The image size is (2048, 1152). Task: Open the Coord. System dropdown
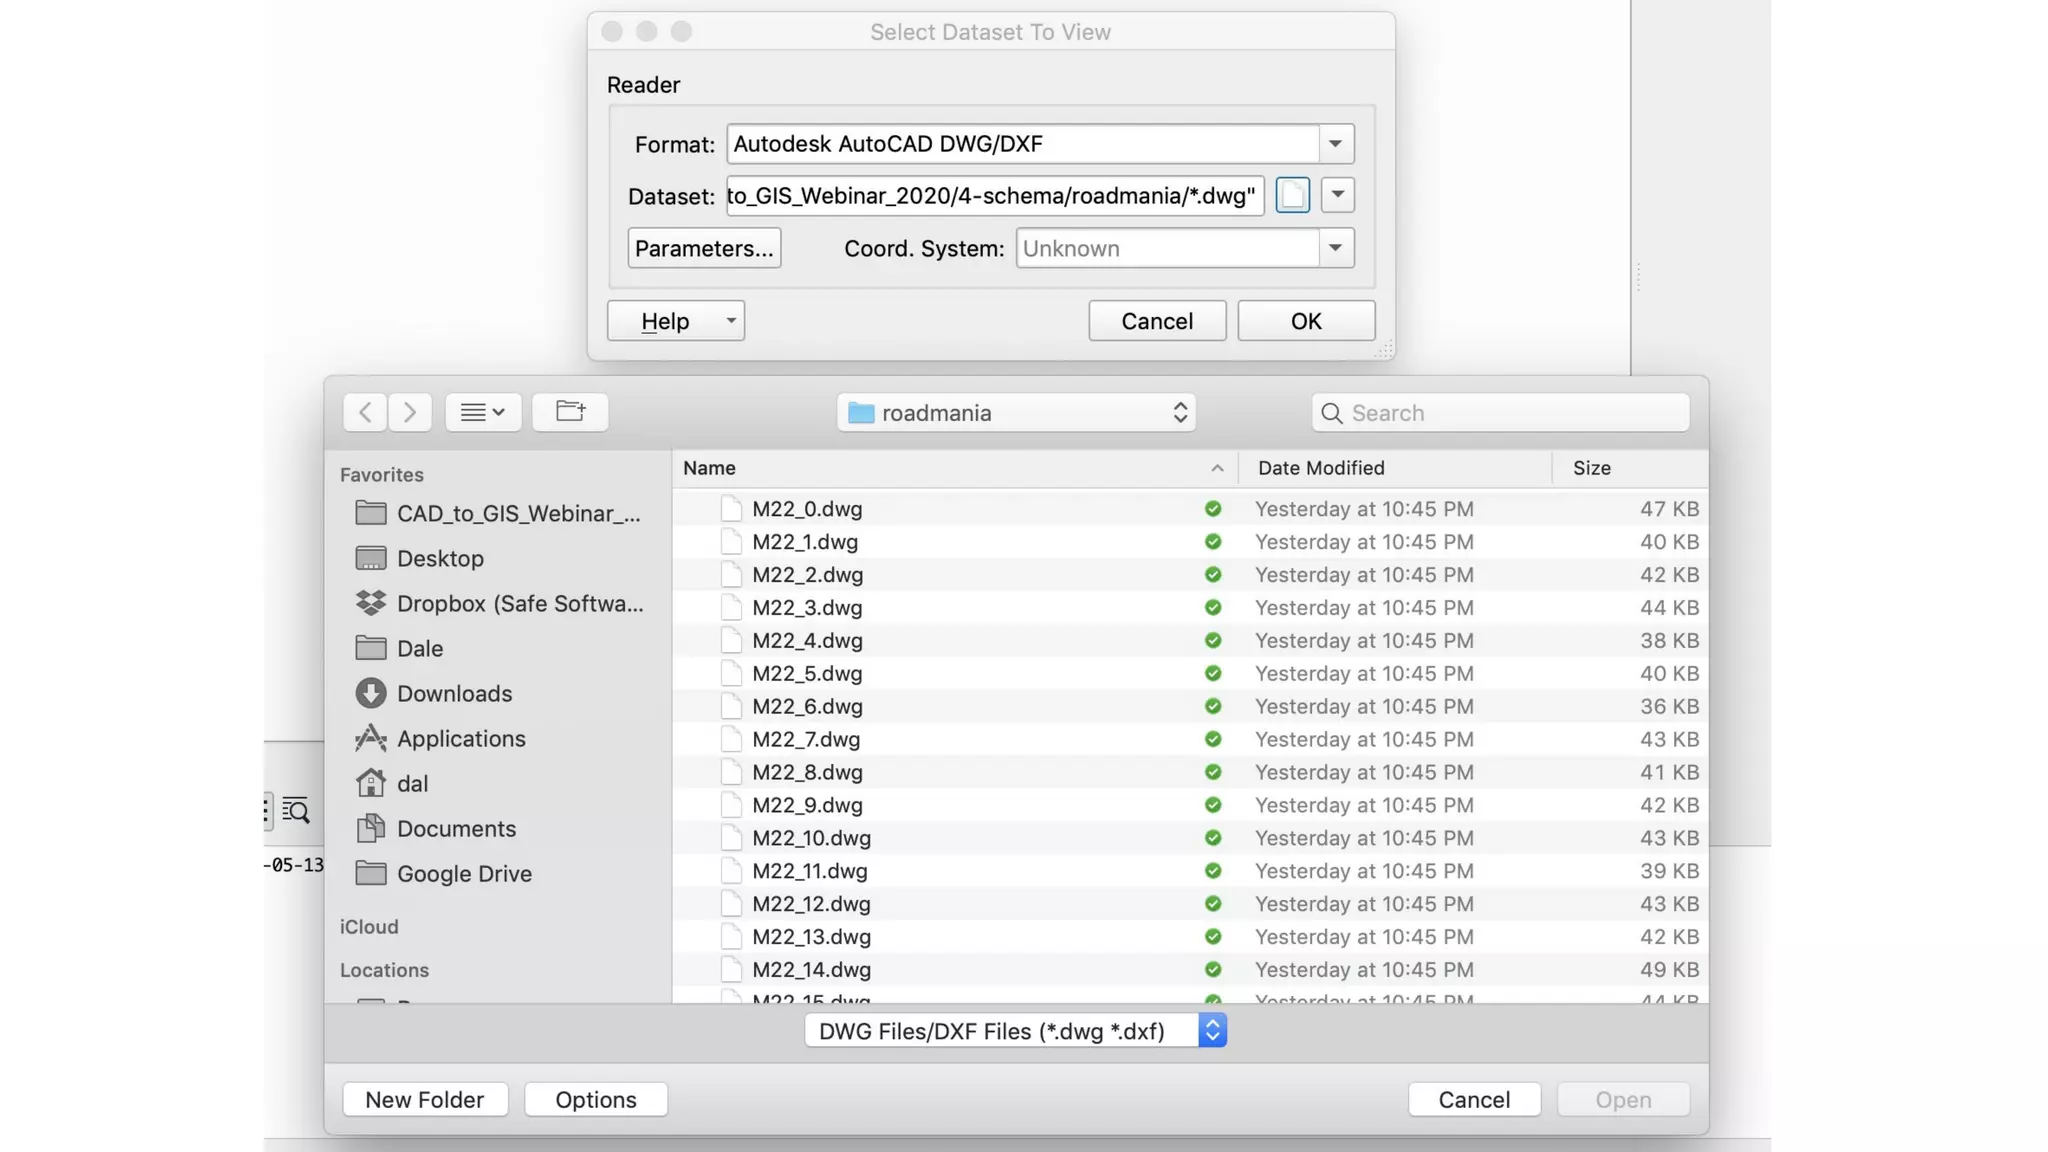point(1335,248)
